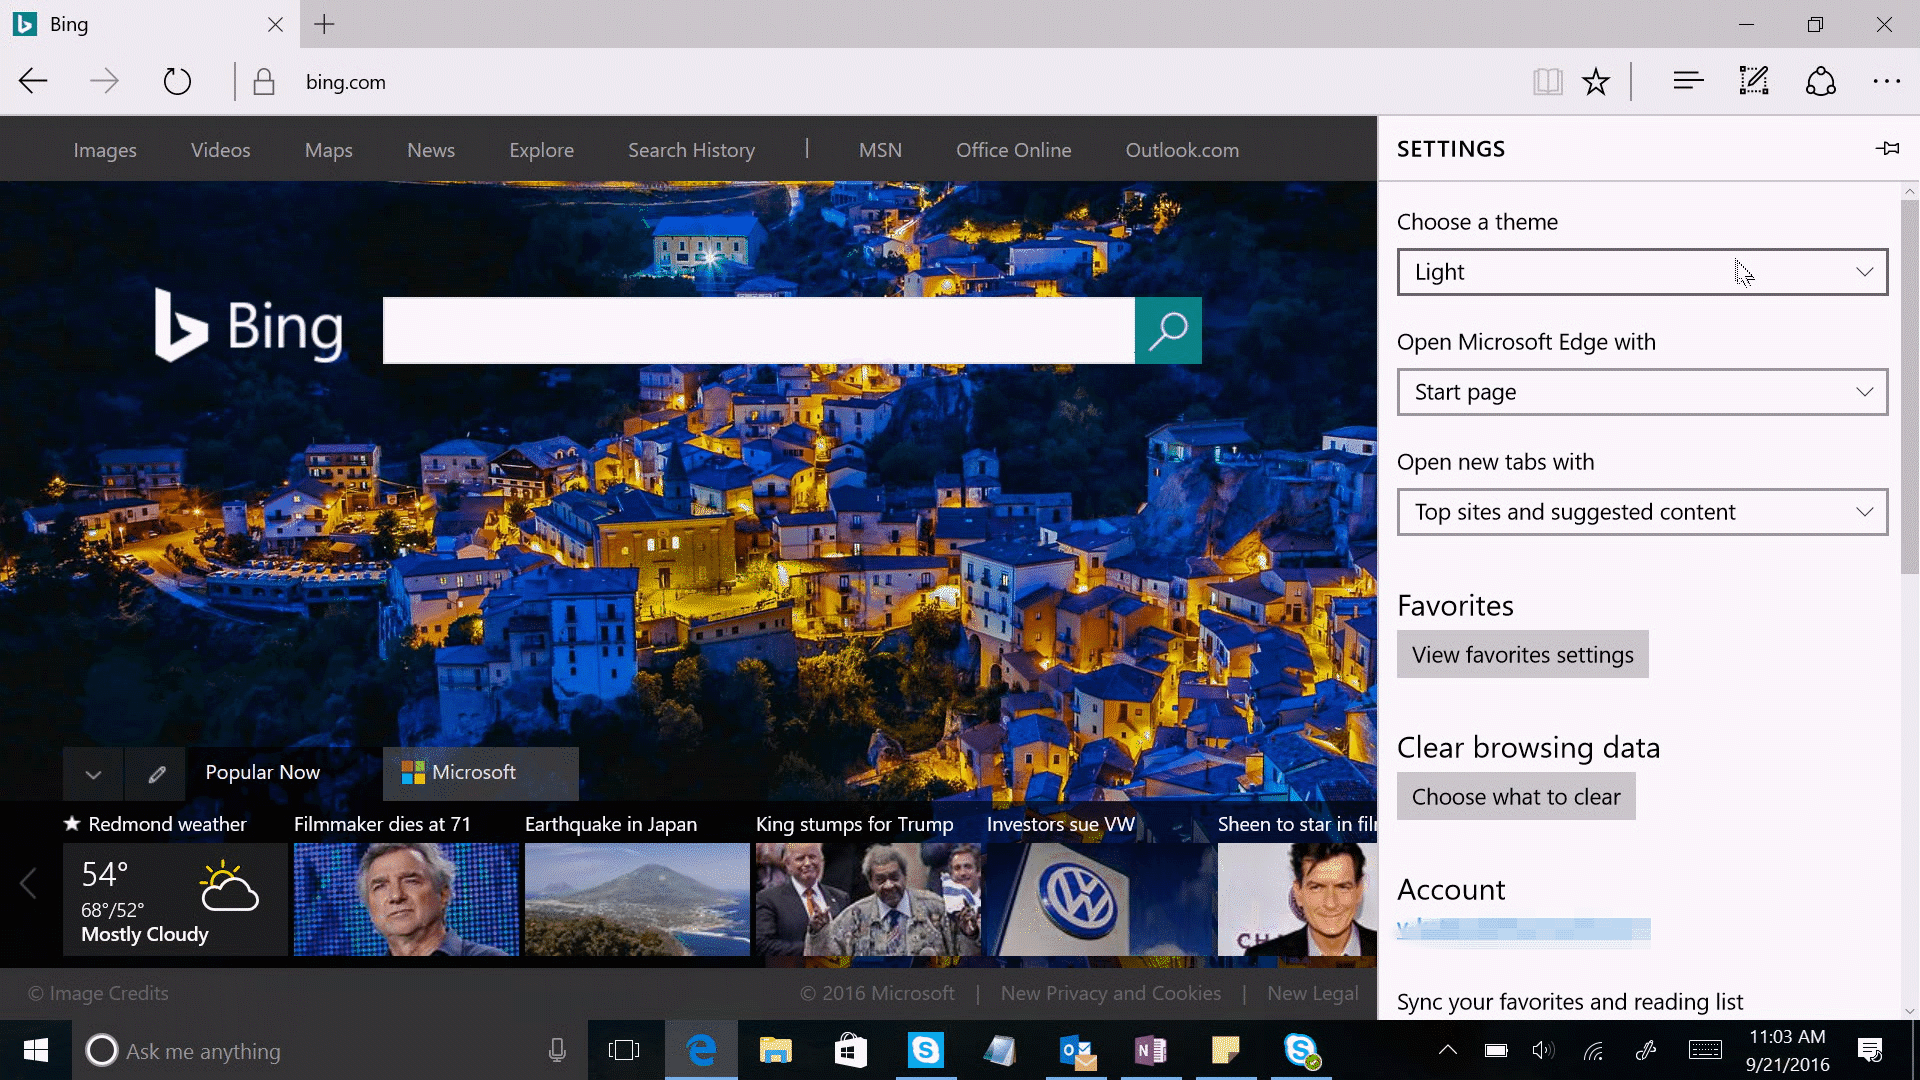Click the Favorites star icon
The width and height of the screenshot is (1920, 1080).
(1597, 82)
